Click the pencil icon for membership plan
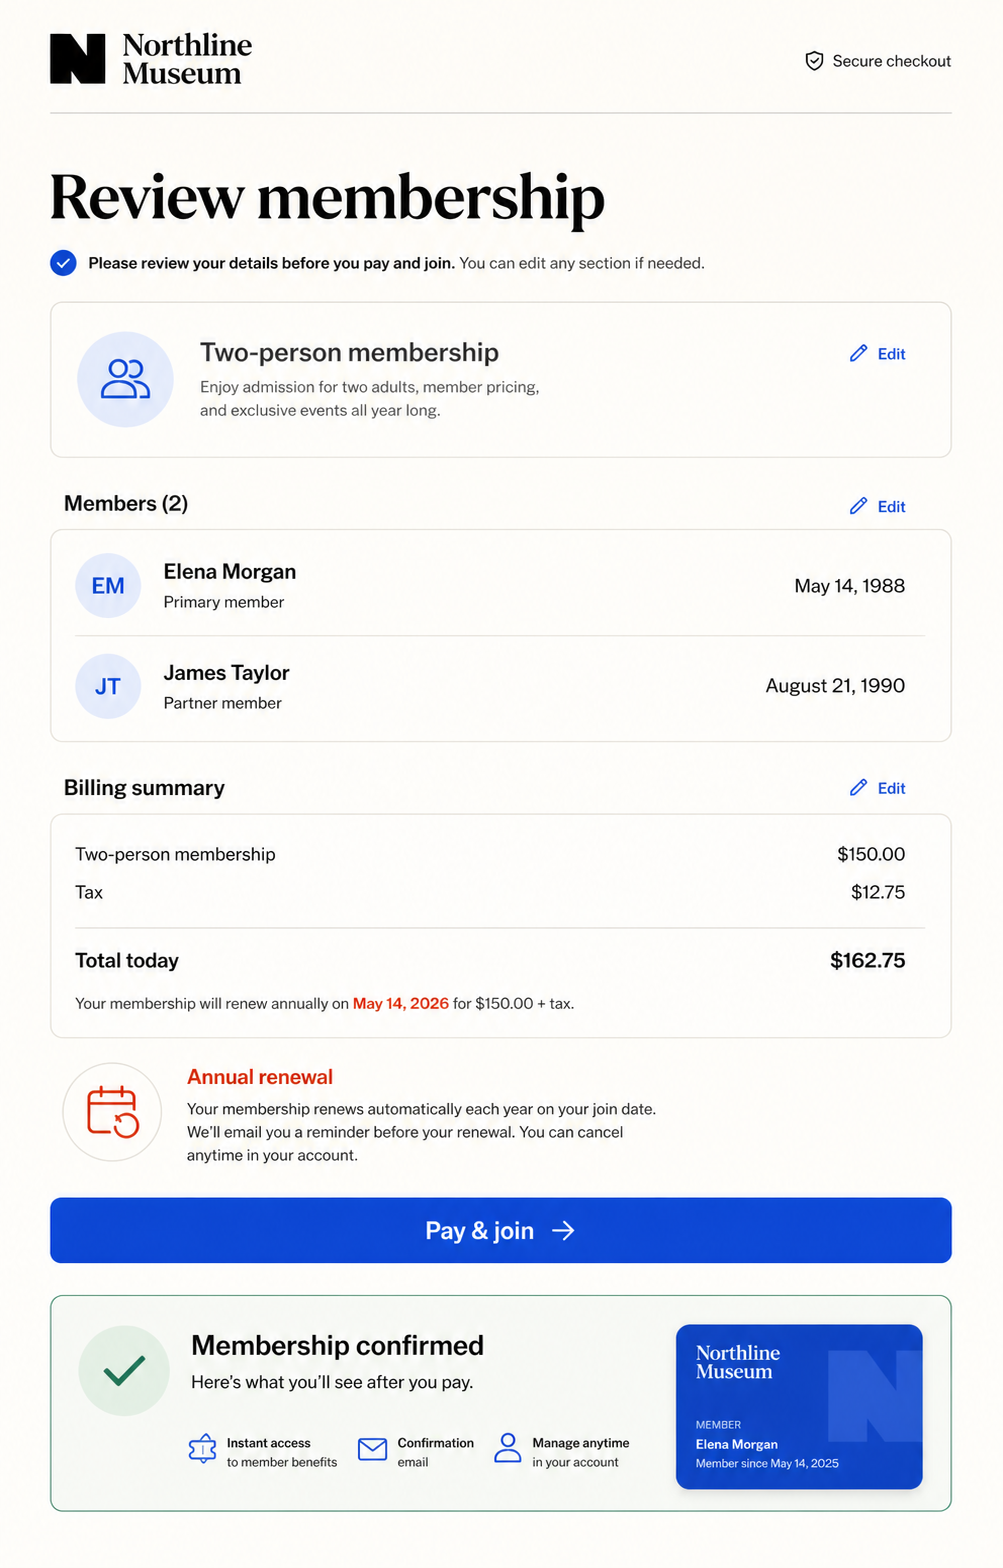Viewport: 1003px width, 1568px height. coord(858,353)
